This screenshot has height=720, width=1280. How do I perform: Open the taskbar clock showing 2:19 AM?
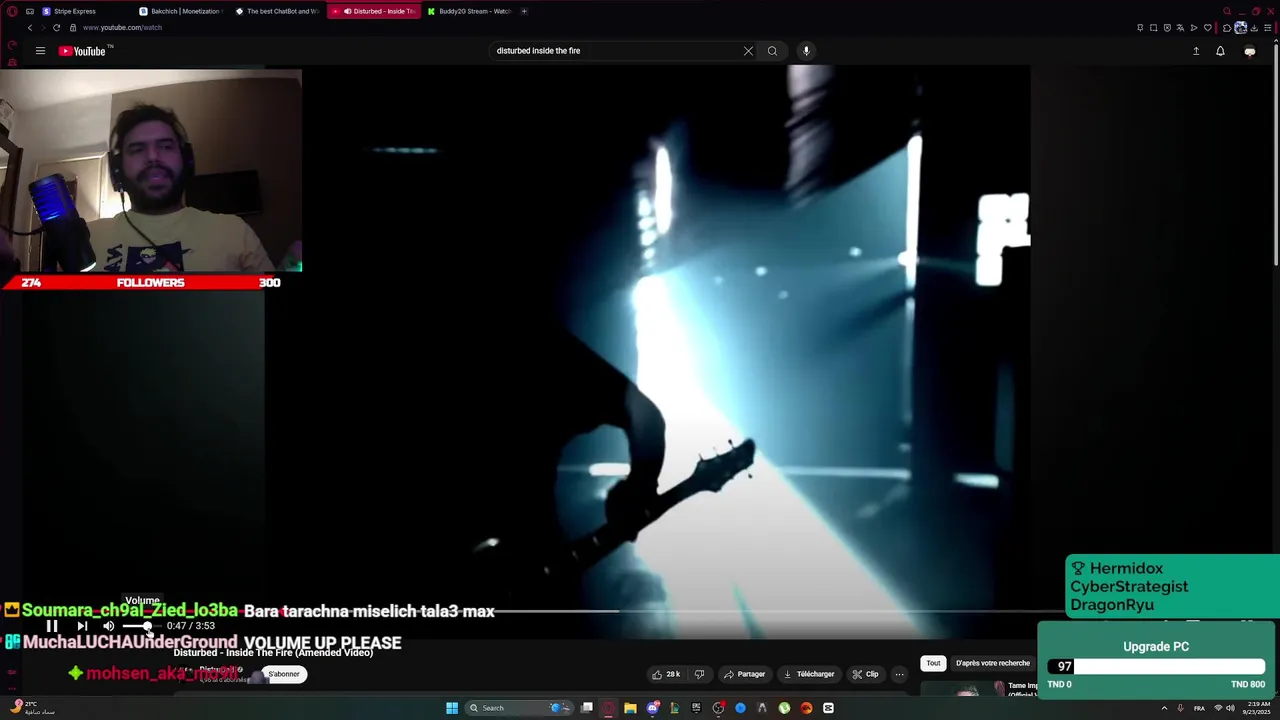1258,708
